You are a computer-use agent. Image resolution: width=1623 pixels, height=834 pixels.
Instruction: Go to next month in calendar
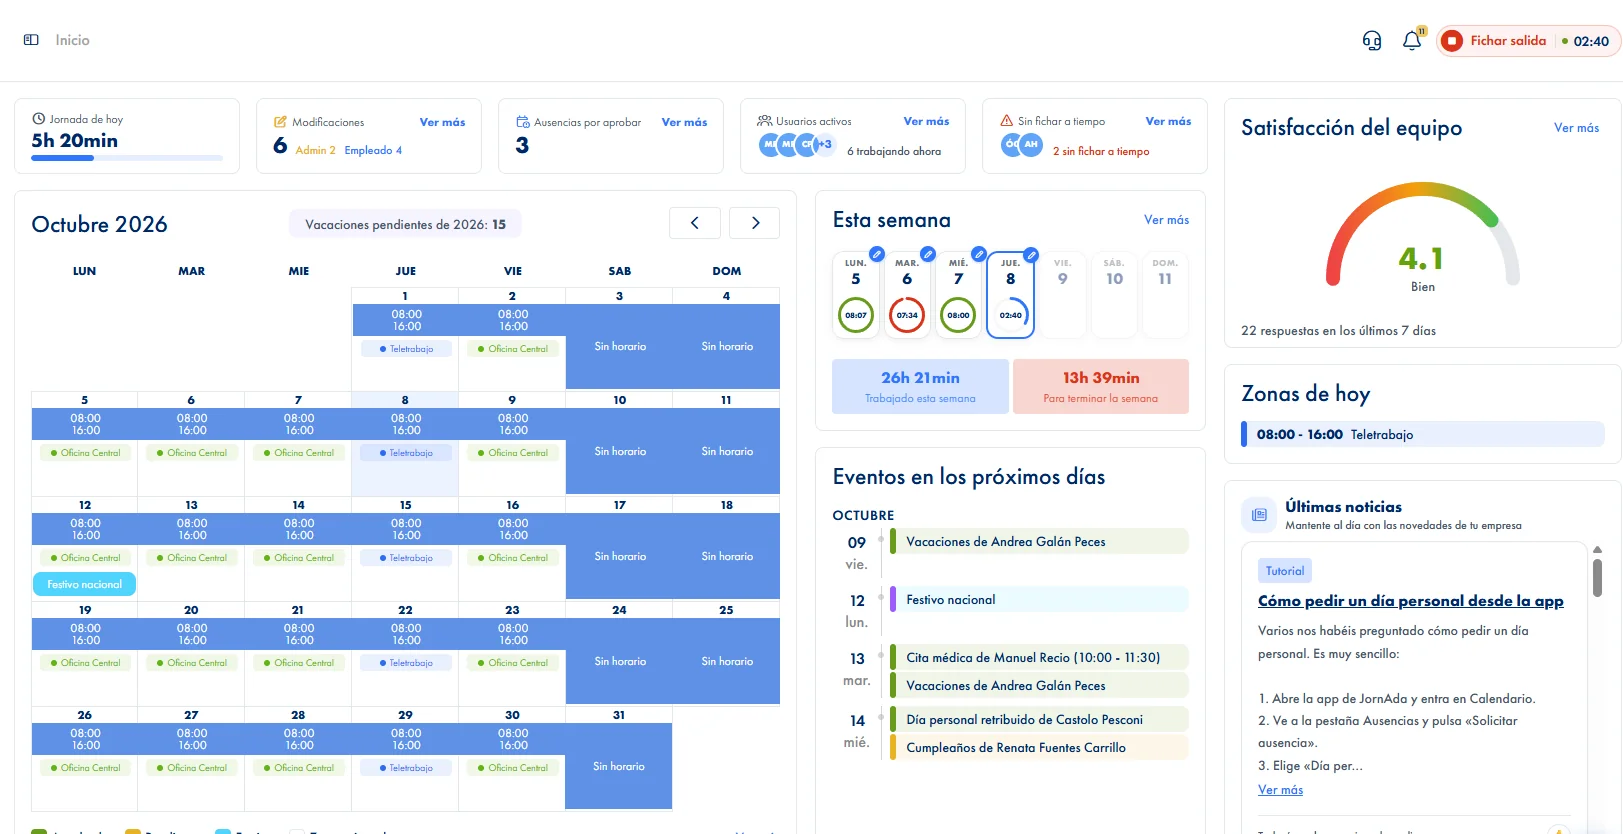pyautogui.click(x=755, y=223)
